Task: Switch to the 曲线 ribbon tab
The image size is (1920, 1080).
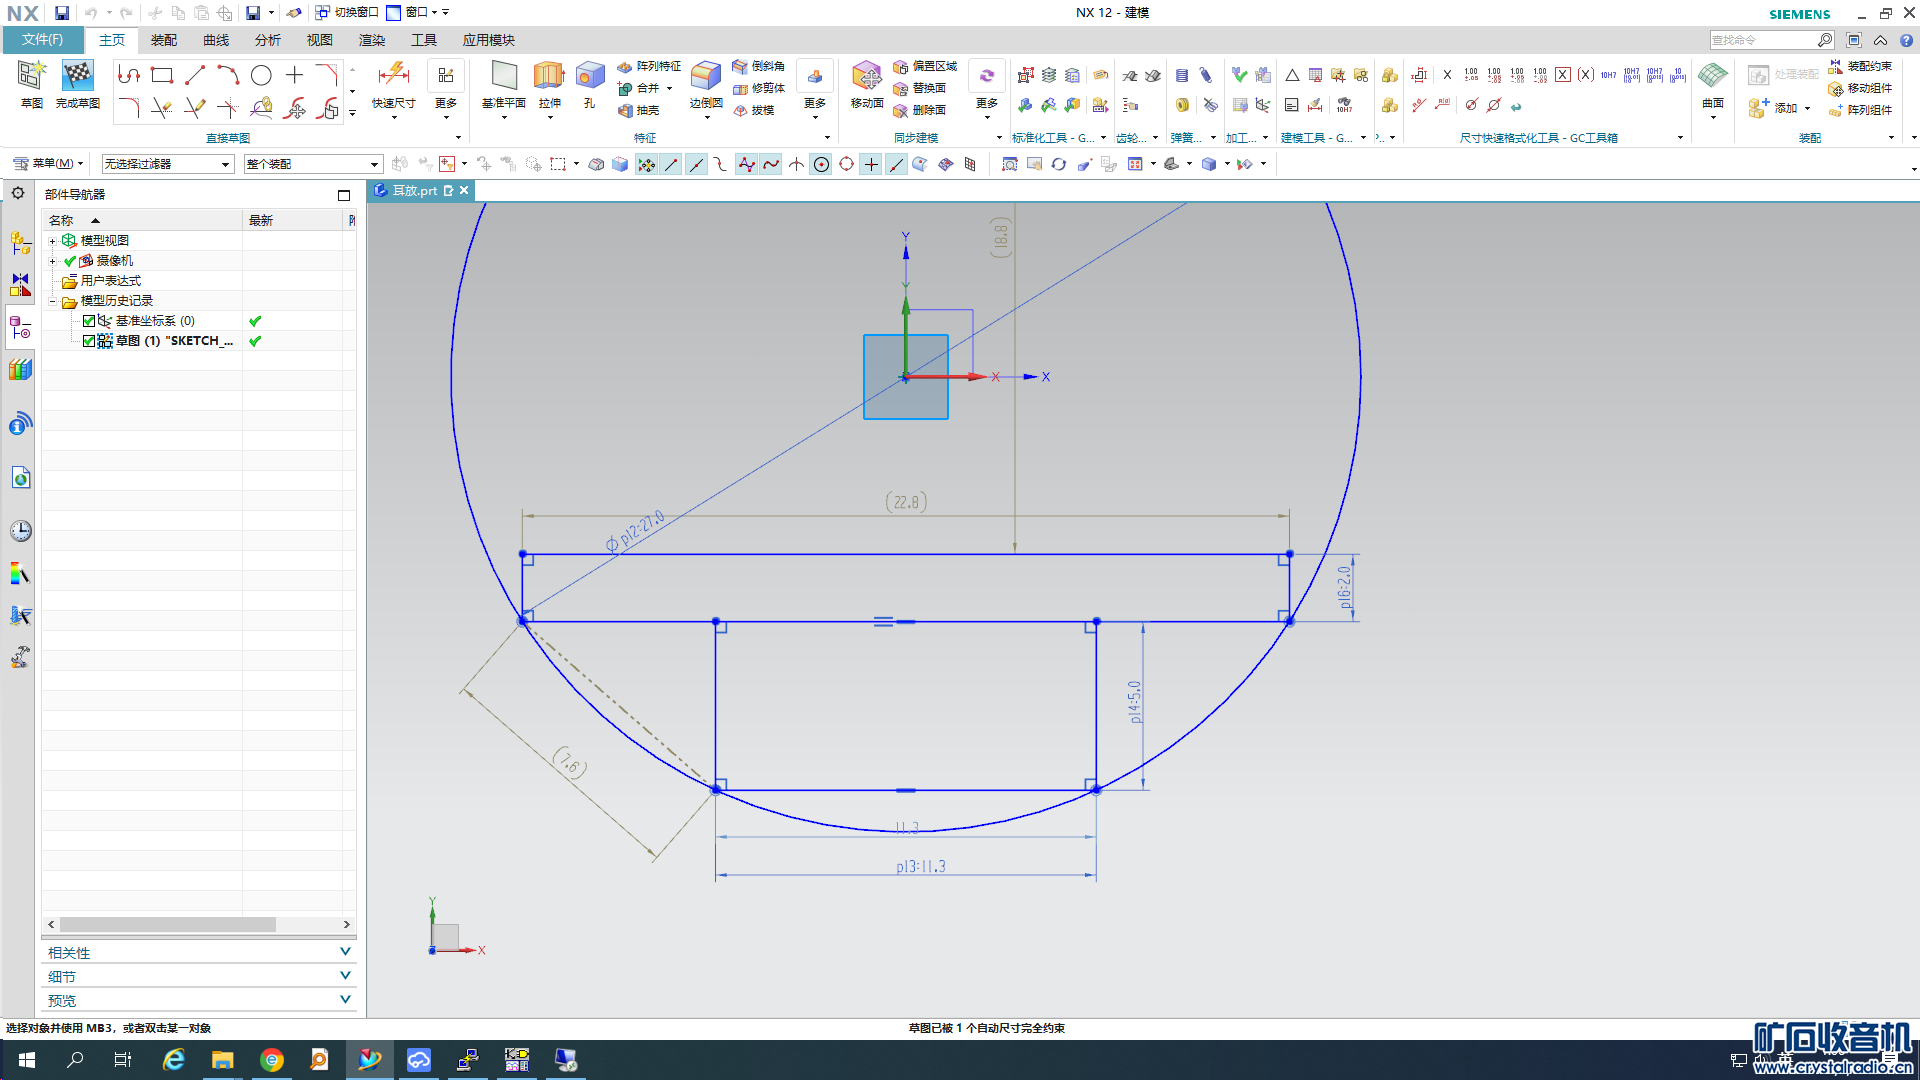Action: click(216, 40)
